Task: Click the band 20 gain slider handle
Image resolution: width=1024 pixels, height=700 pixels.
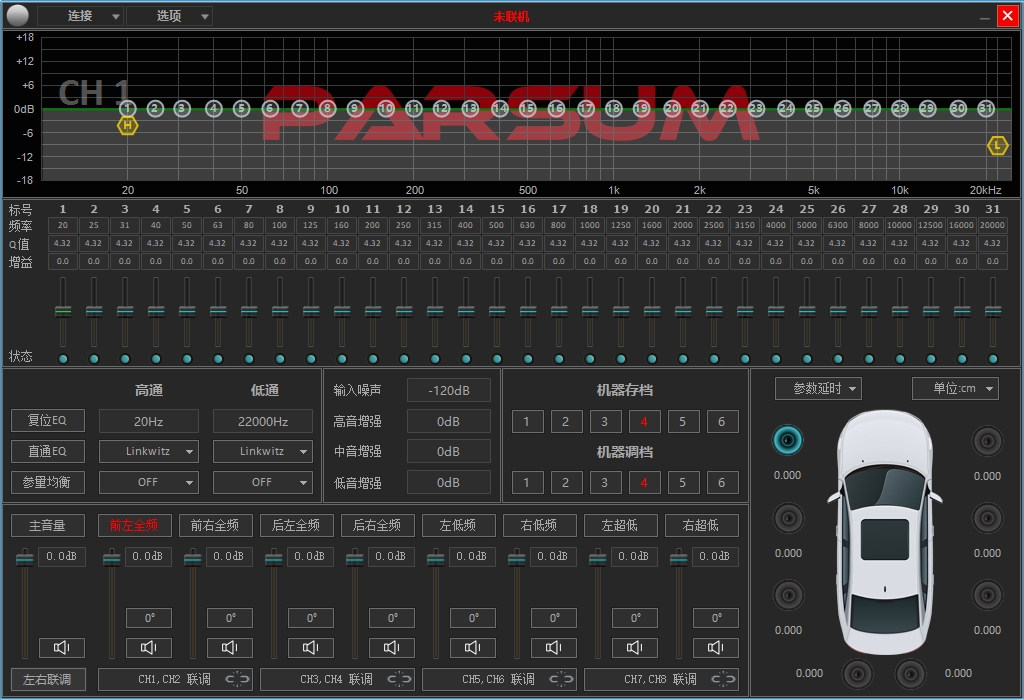Action: (x=652, y=311)
